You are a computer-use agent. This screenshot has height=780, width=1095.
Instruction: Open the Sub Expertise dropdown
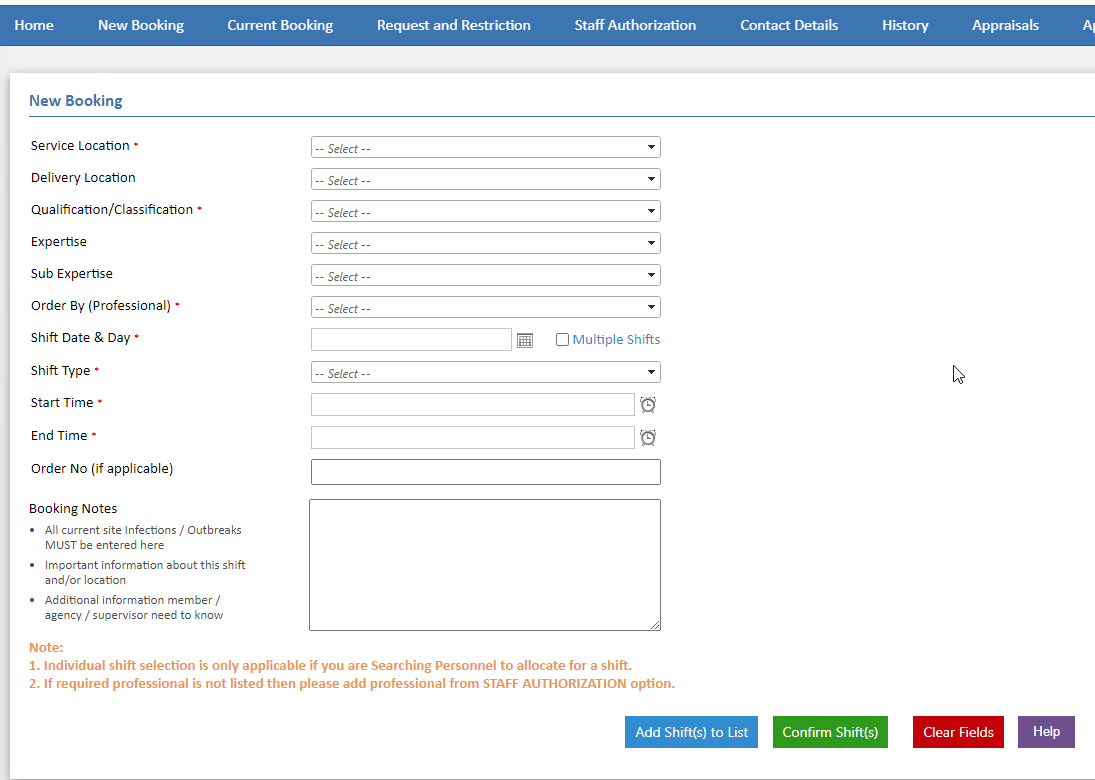485,275
